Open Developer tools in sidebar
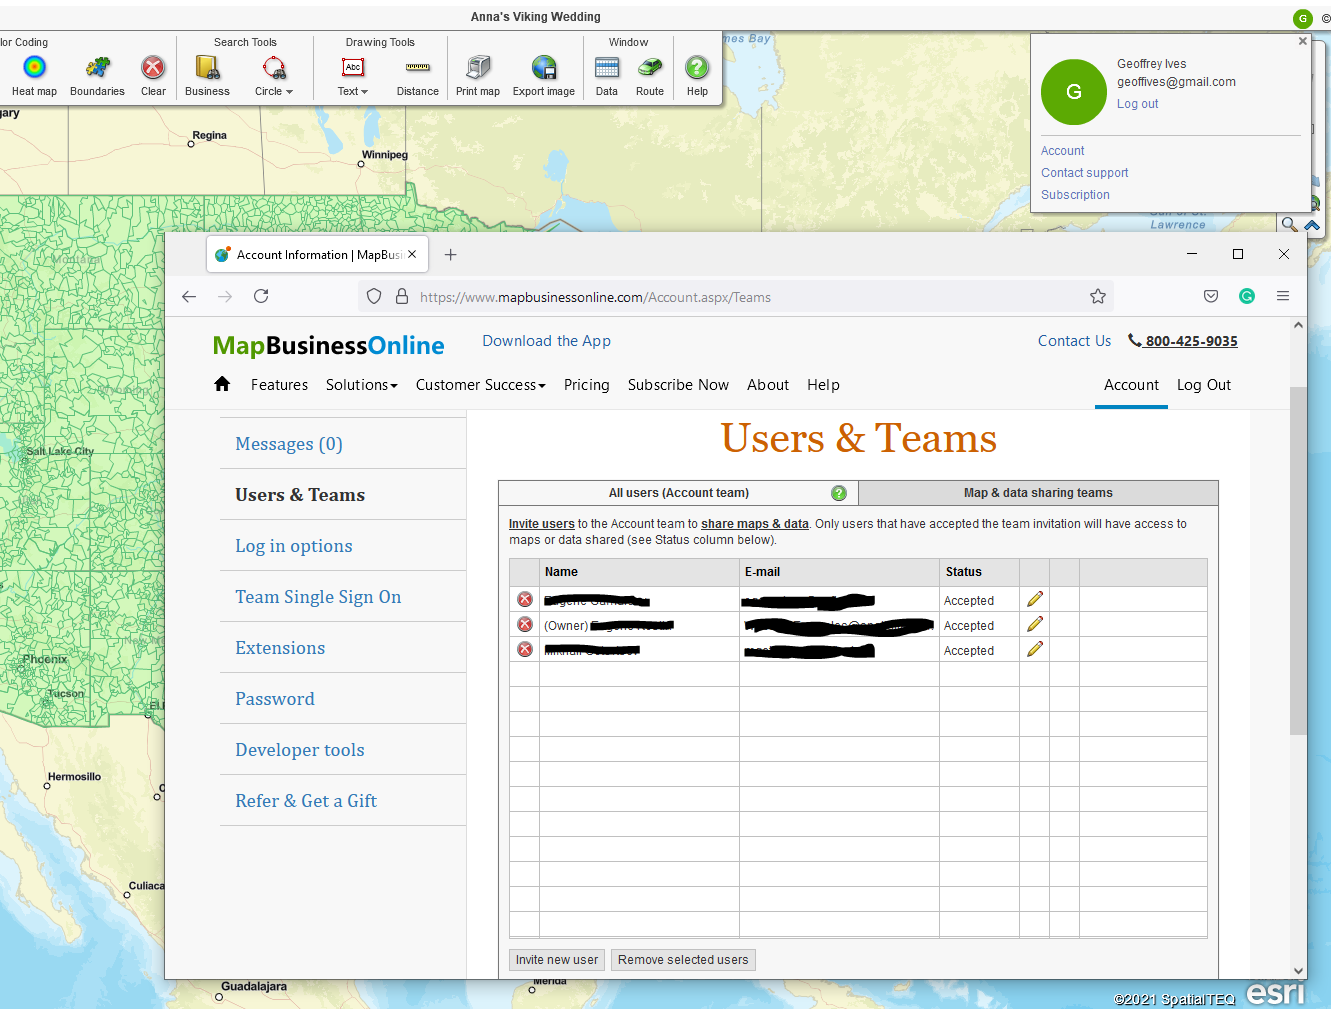This screenshot has height=1009, width=1331. pos(300,750)
